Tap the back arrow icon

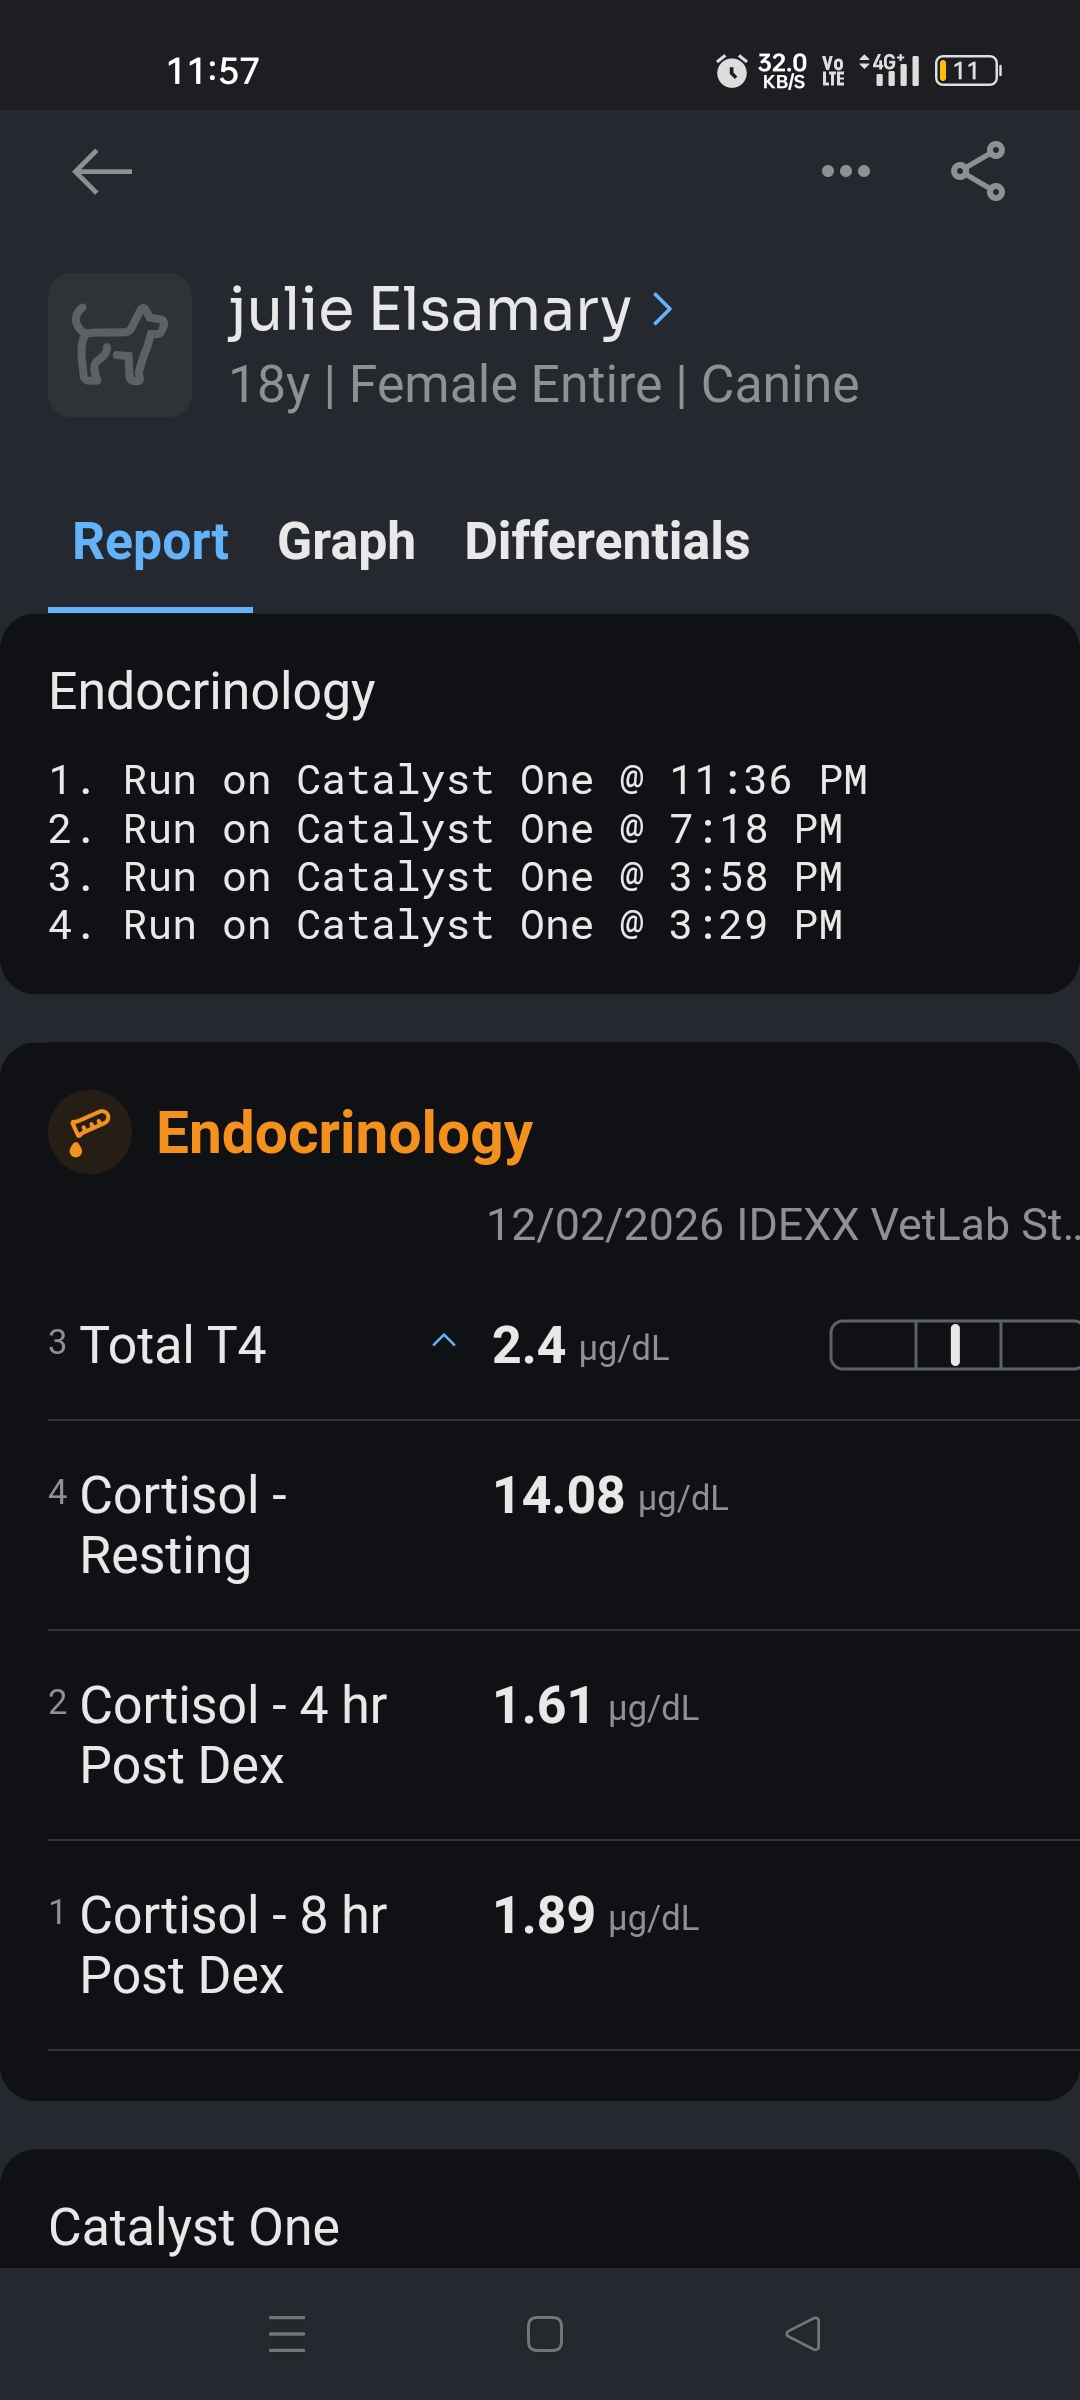[102, 171]
